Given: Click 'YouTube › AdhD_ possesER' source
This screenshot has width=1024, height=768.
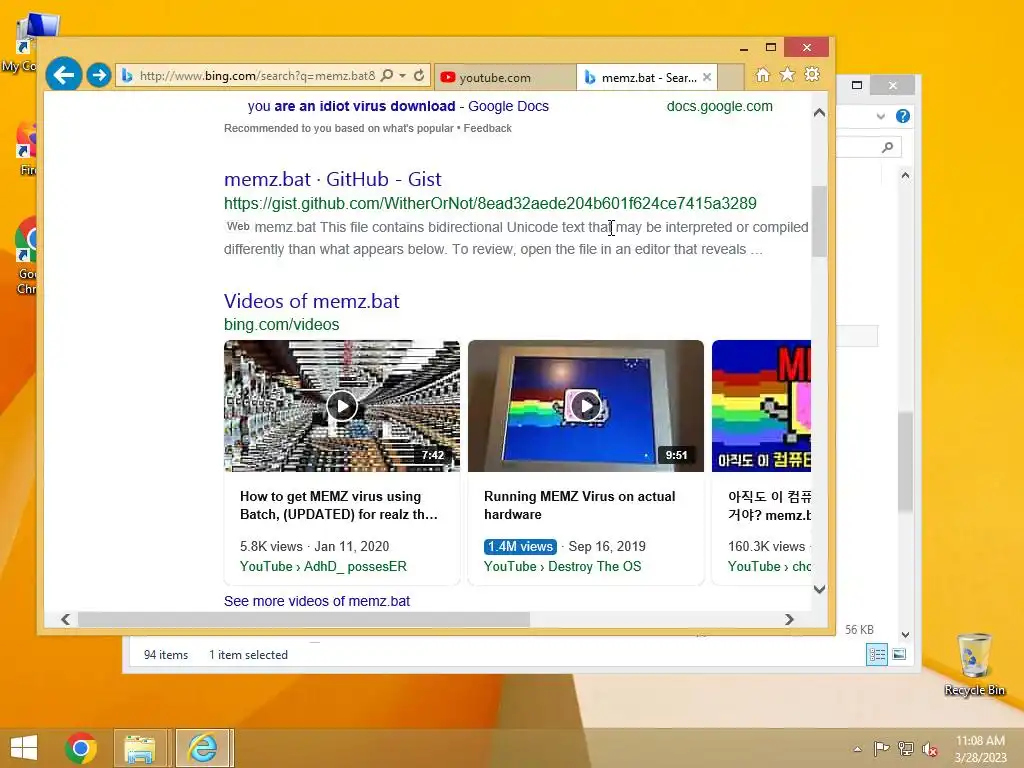Looking at the screenshot, I should coord(323,567).
